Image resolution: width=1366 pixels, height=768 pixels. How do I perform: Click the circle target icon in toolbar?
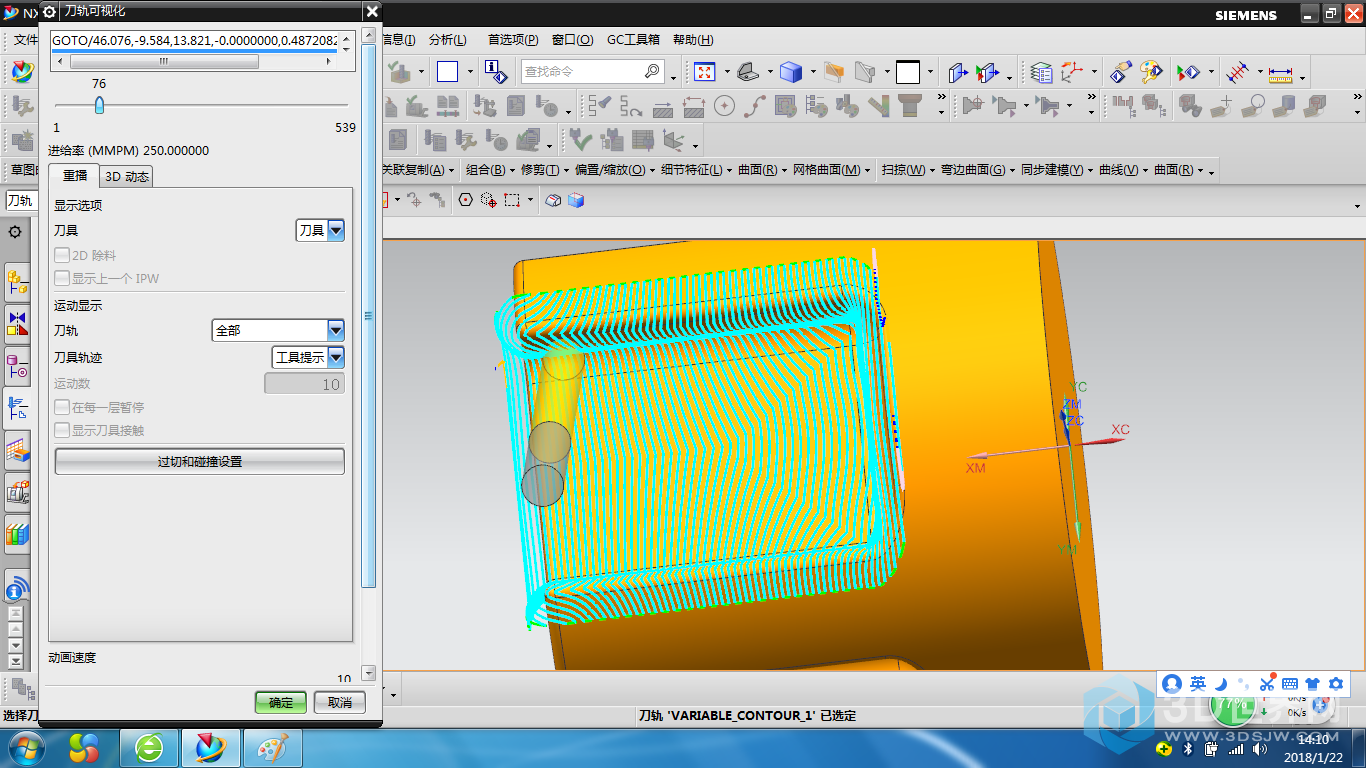724,105
